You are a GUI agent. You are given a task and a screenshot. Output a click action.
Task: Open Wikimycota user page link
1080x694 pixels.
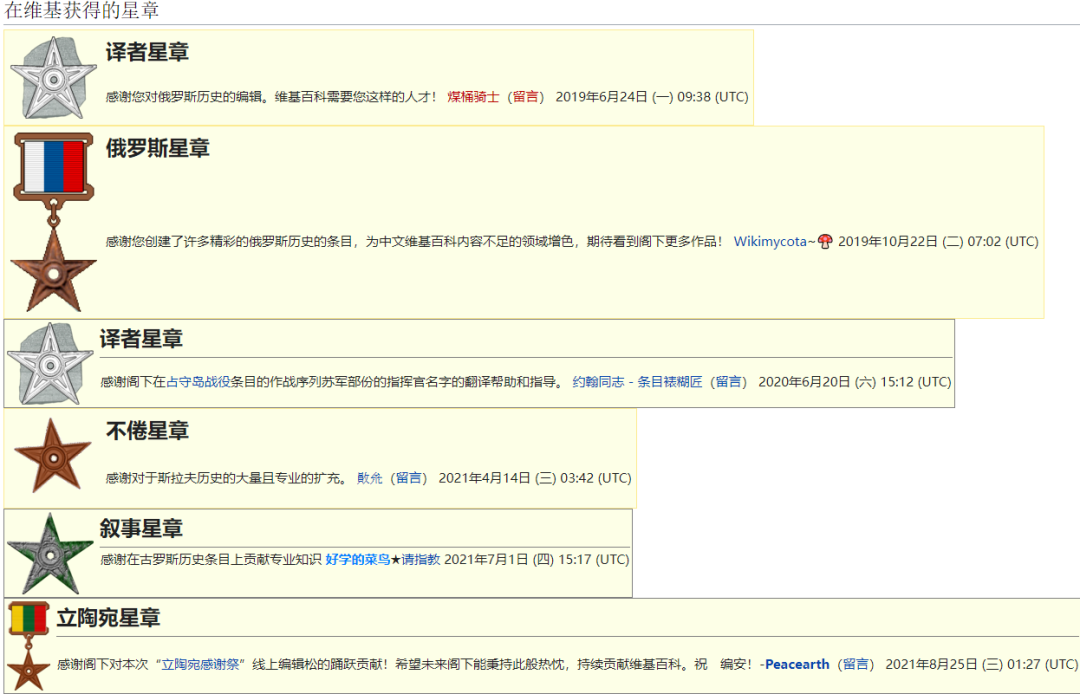point(771,242)
